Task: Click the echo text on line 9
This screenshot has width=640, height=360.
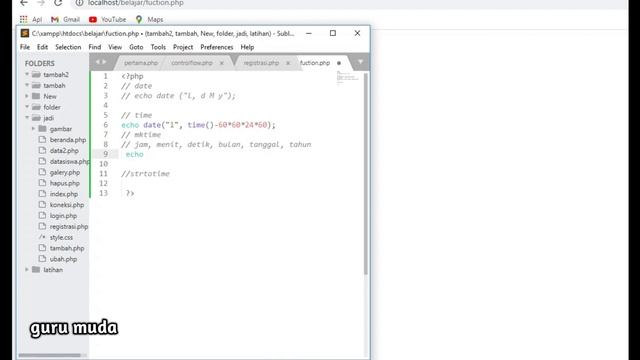Action: coord(135,154)
